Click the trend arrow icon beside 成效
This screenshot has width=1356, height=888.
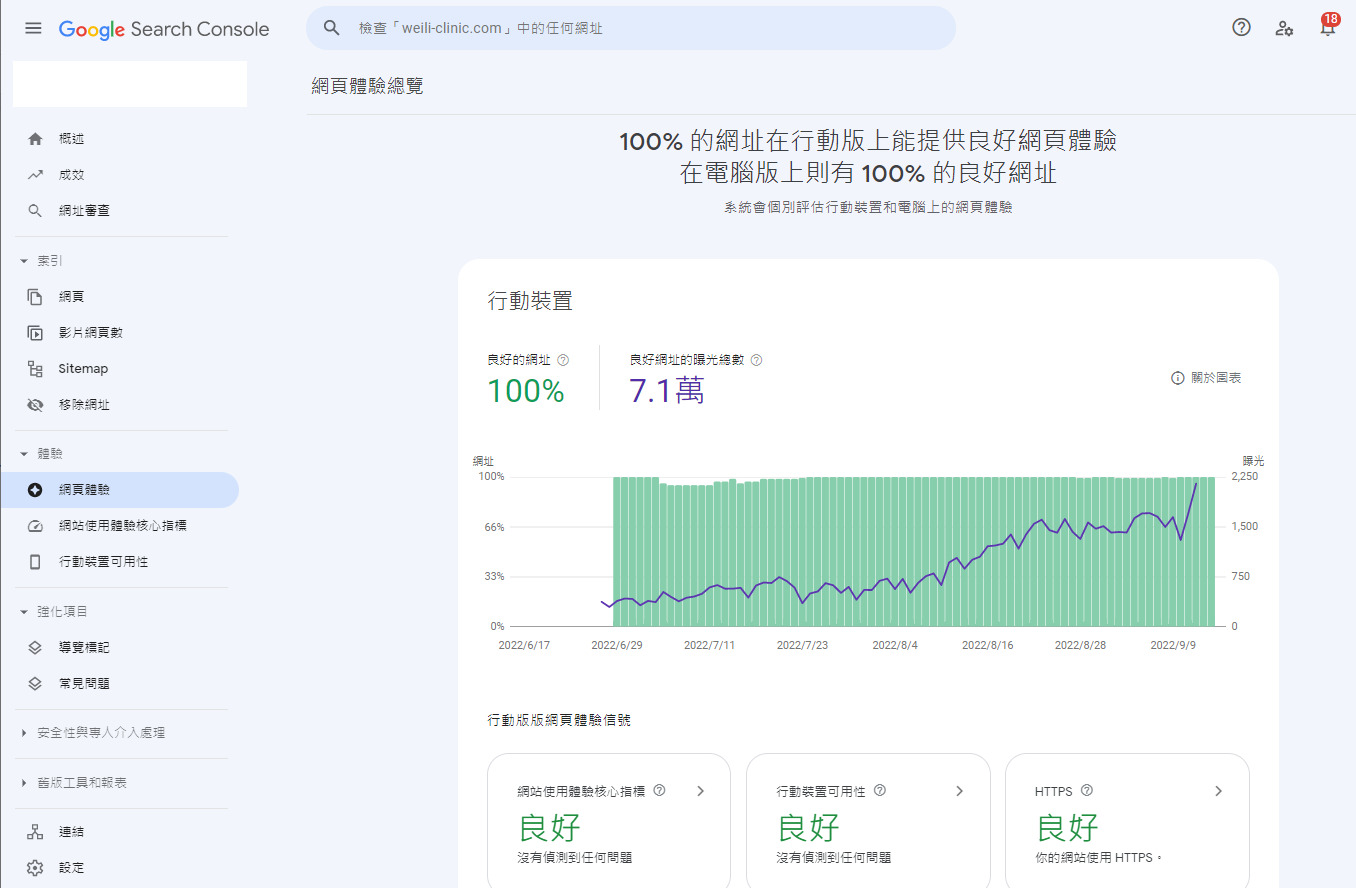click(x=36, y=175)
